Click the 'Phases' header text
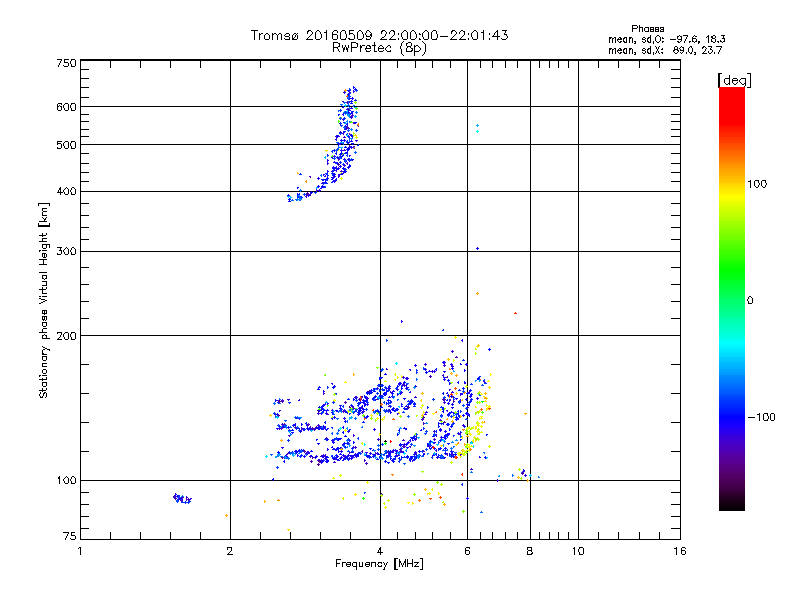This screenshot has height=600, width=800. pos(647,29)
